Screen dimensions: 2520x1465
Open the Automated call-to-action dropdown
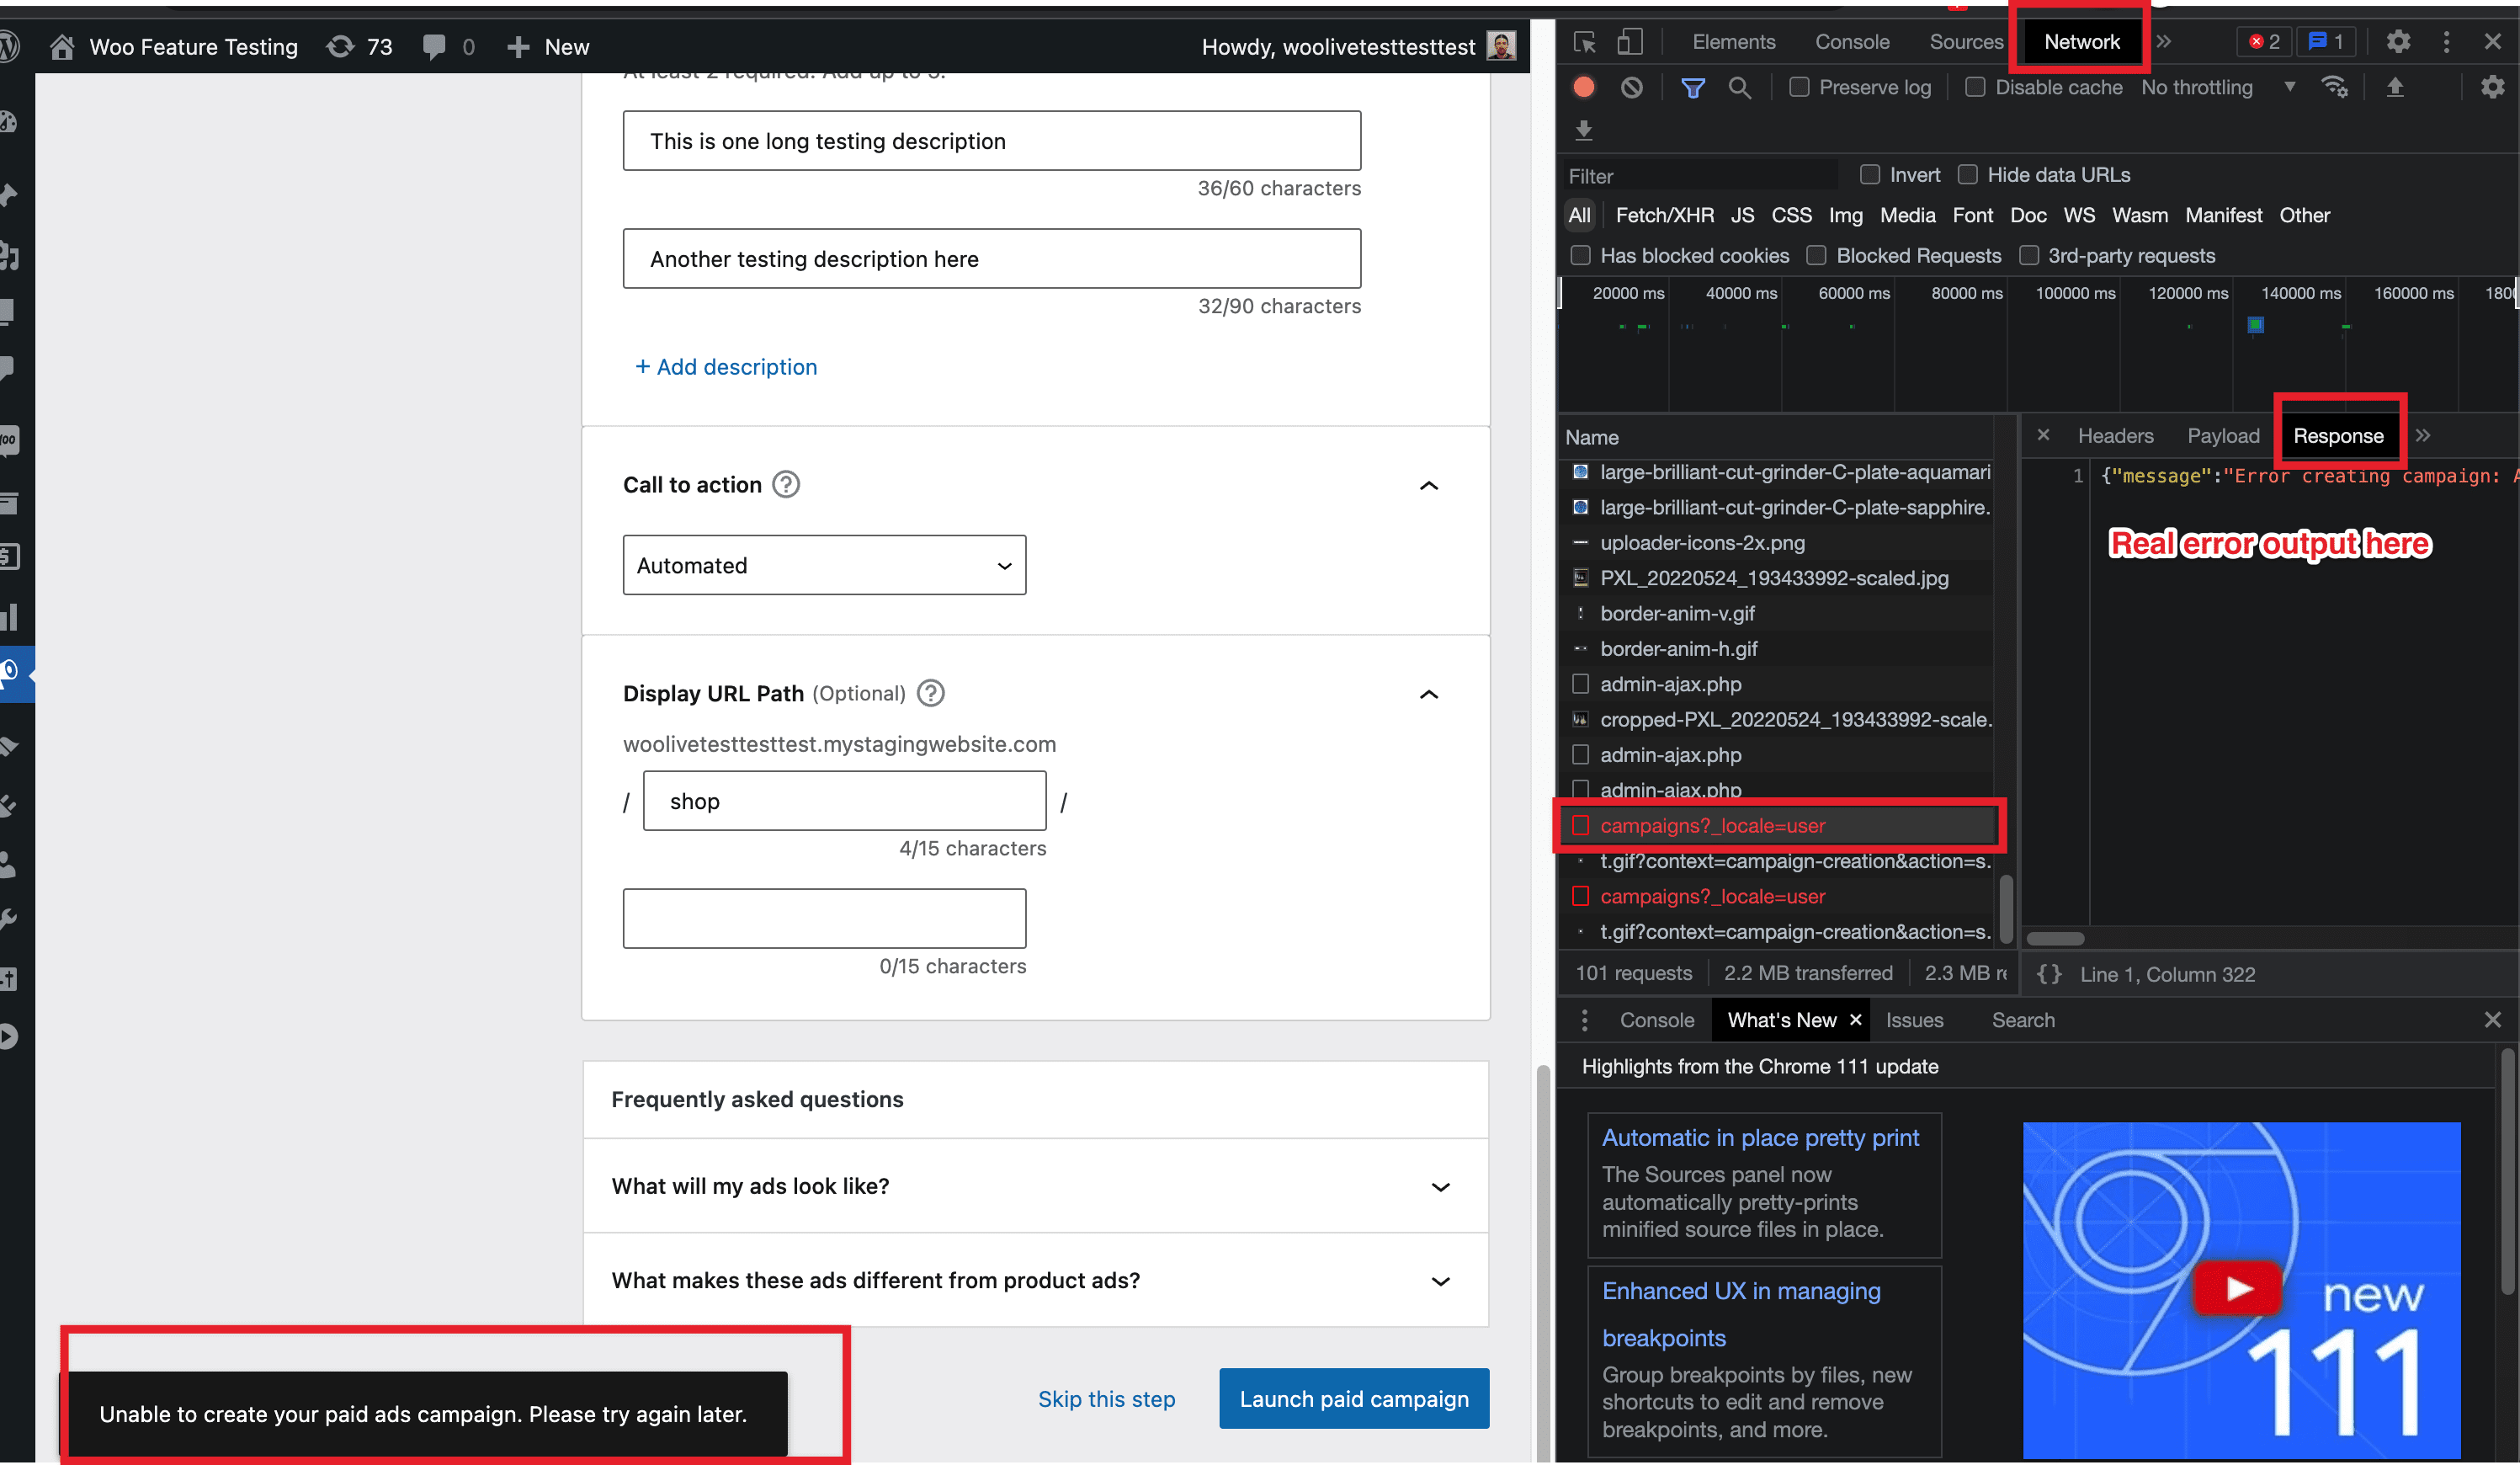pyautogui.click(x=823, y=565)
